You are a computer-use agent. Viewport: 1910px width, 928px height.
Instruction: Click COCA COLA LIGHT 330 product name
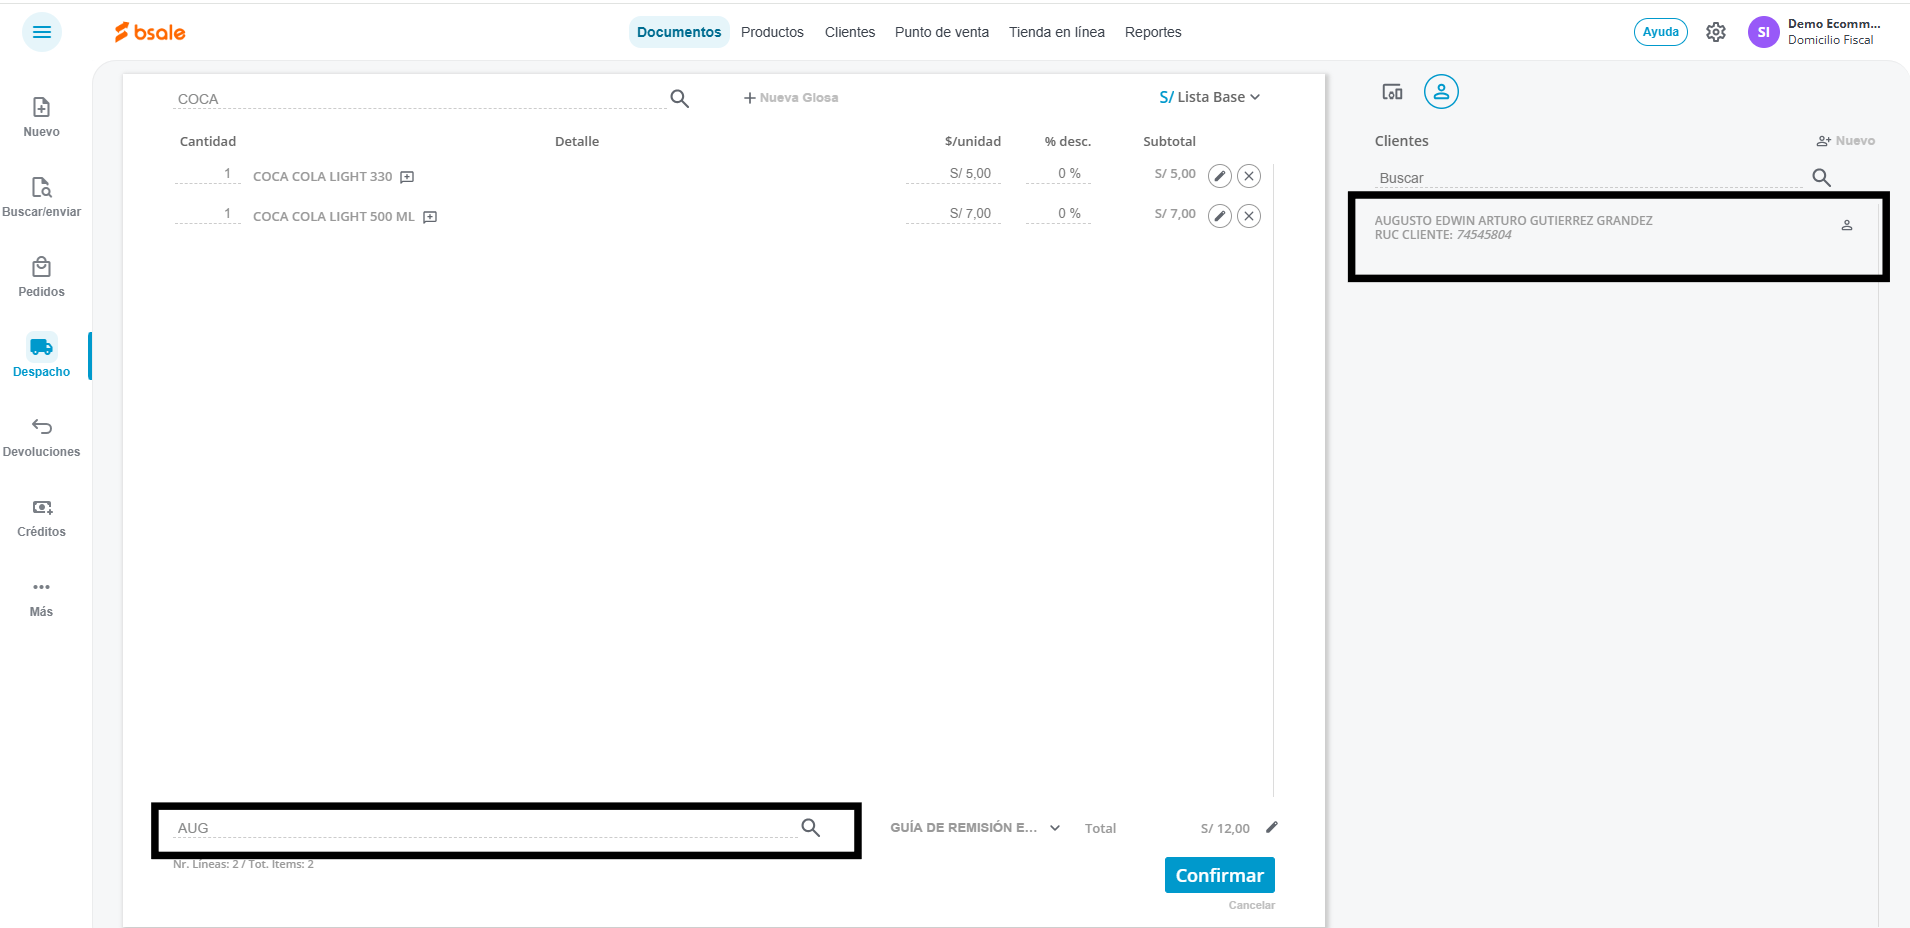(x=323, y=177)
